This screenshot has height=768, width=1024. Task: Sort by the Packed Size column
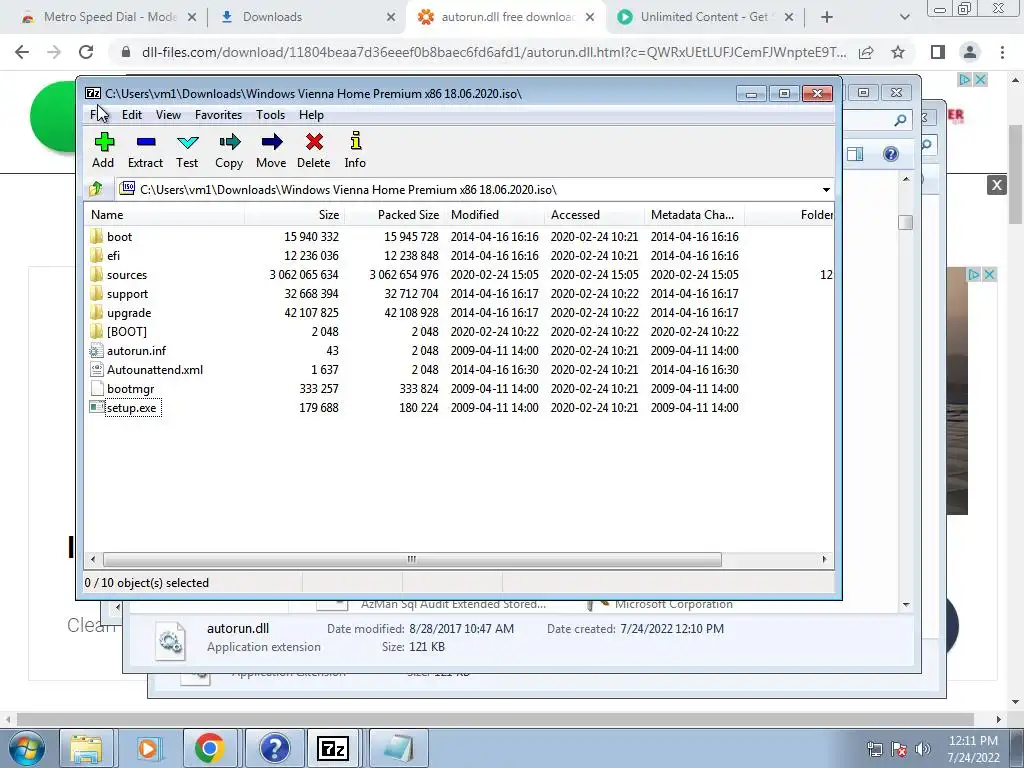click(x=394, y=215)
